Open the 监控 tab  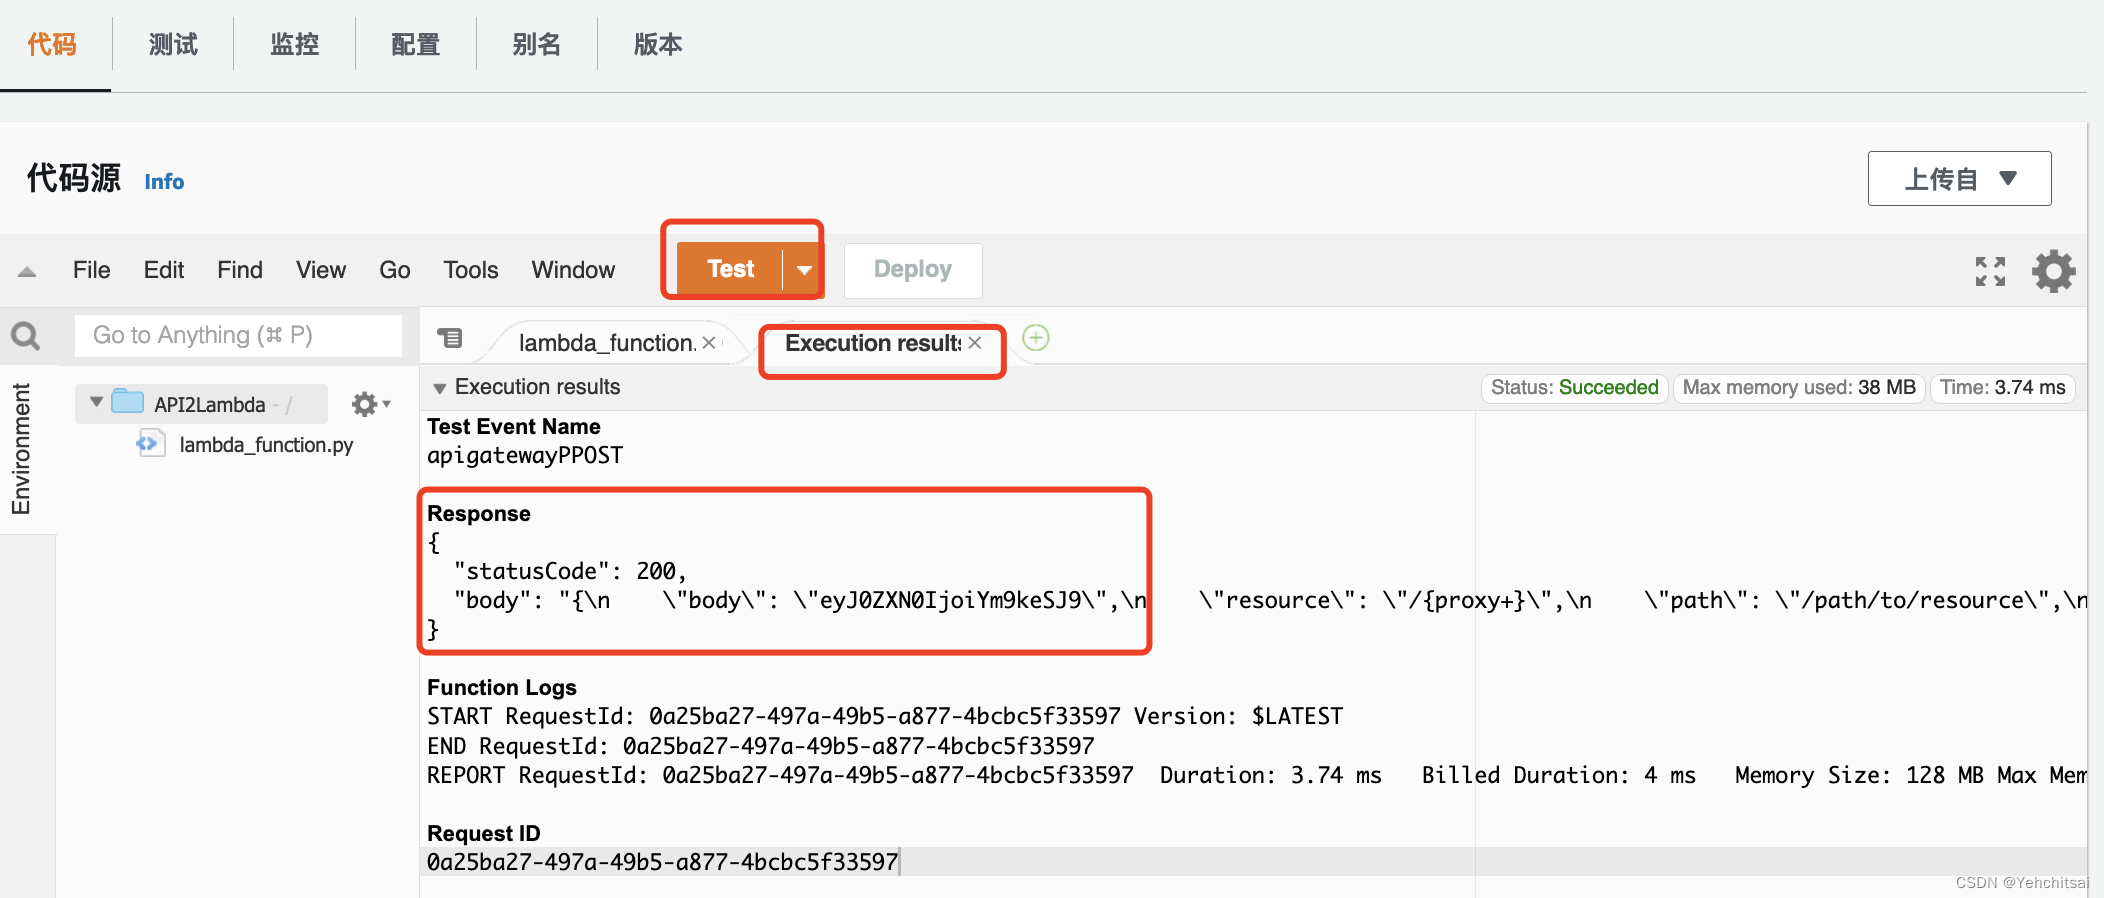[x=294, y=45]
